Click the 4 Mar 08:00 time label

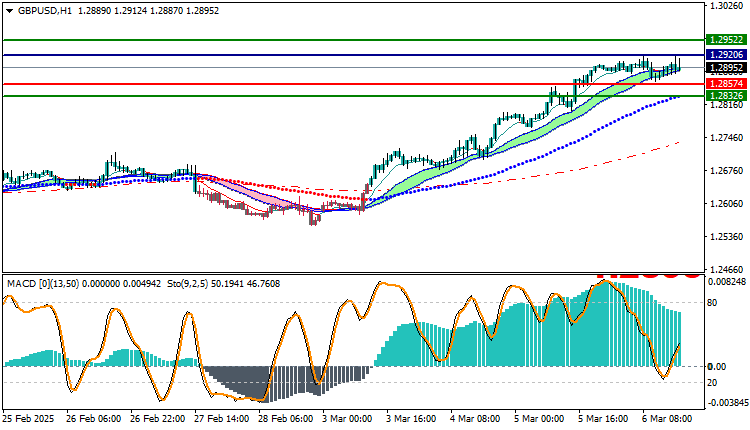coord(475,419)
